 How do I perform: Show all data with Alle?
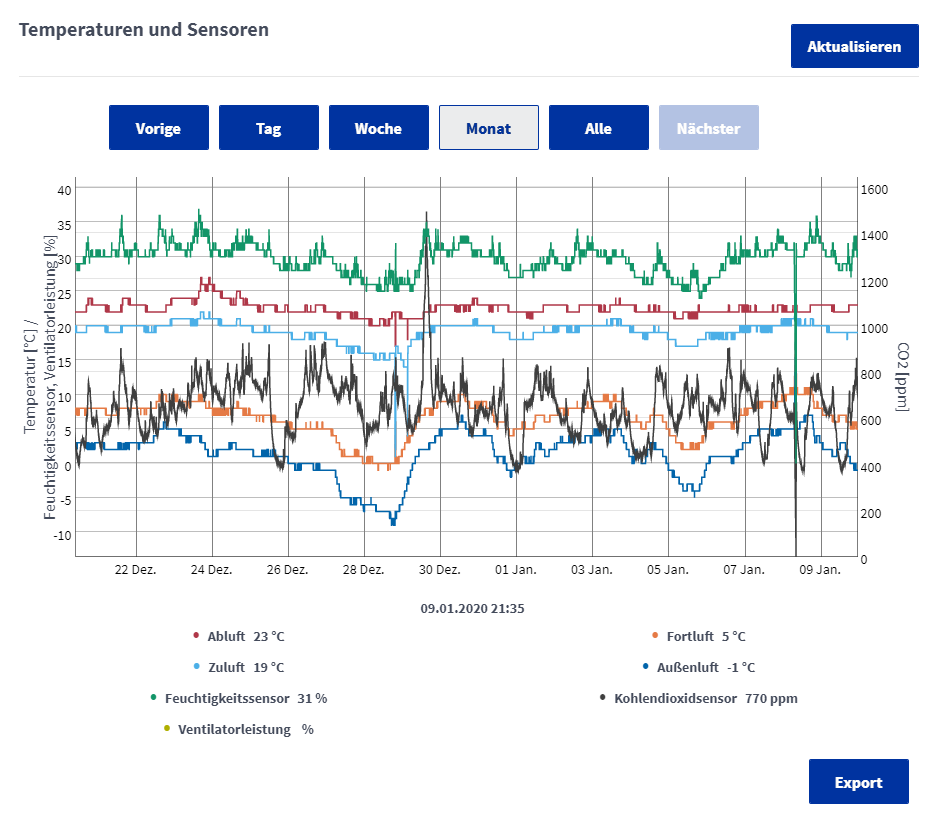[598, 128]
